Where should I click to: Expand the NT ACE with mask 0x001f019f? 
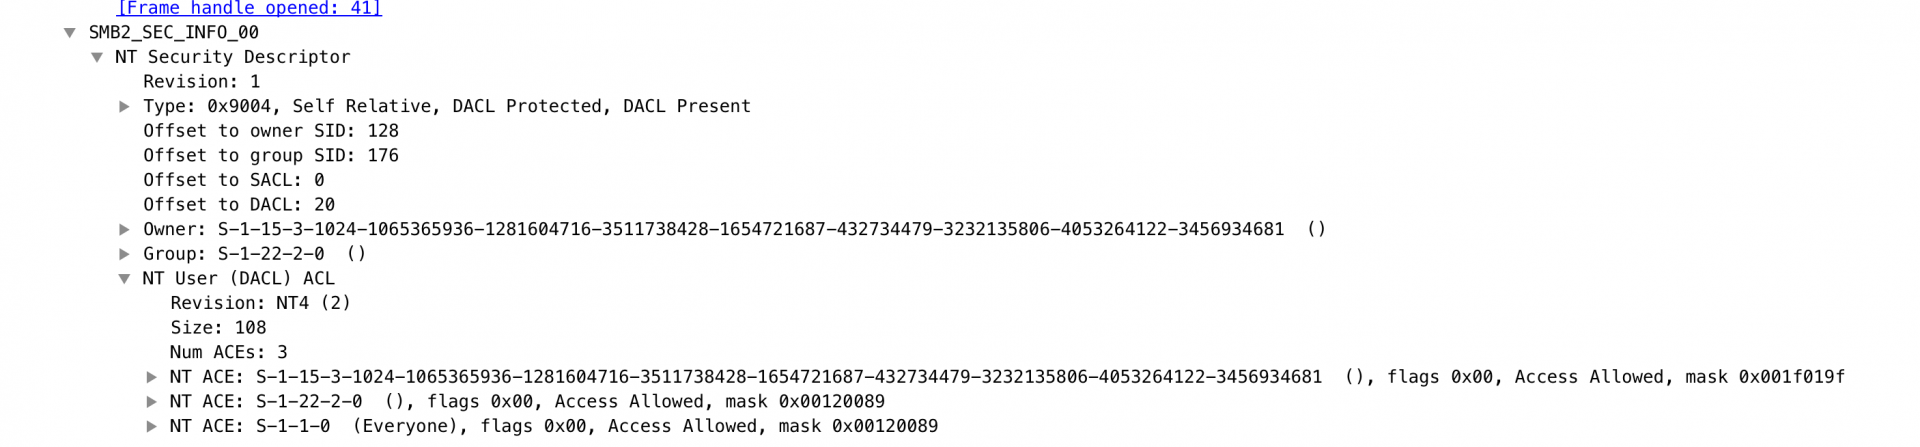[151, 377]
